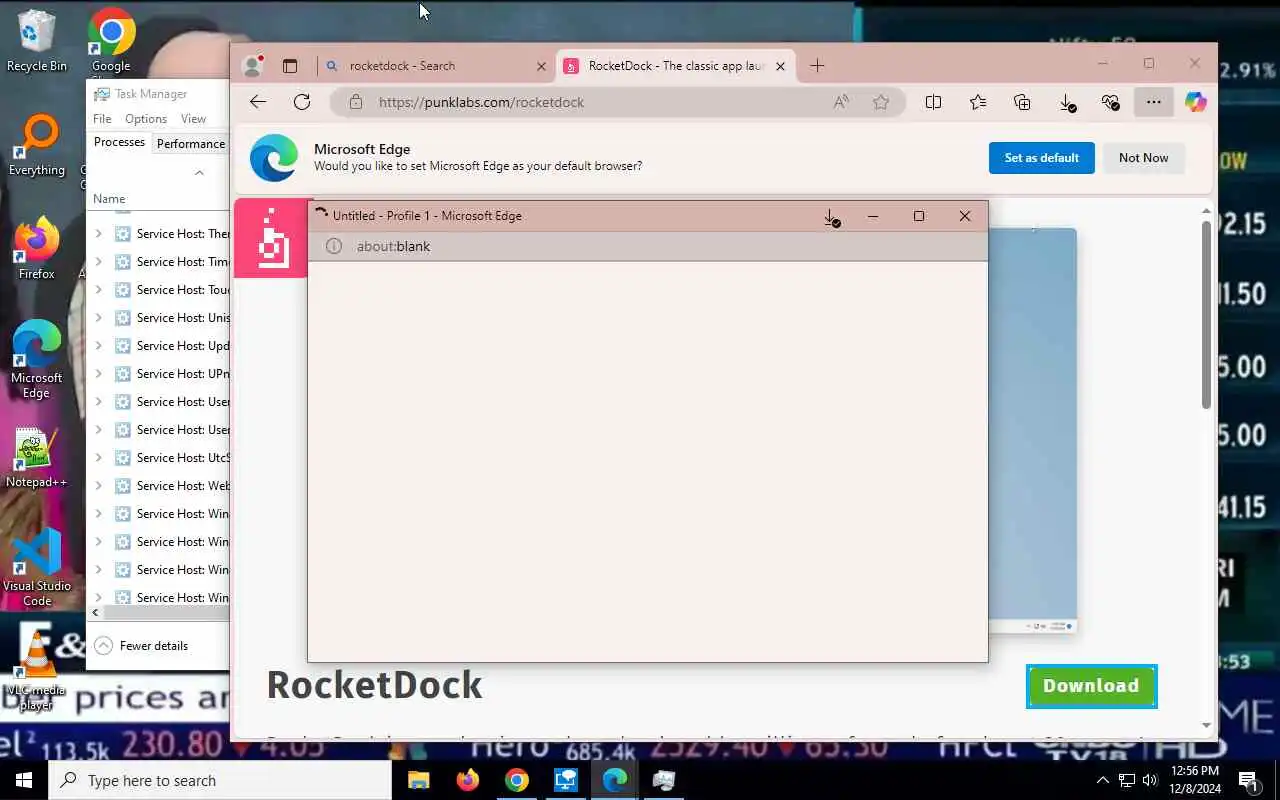
Task: Launch Copilot from Edge toolbar
Action: (x=1196, y=102)
